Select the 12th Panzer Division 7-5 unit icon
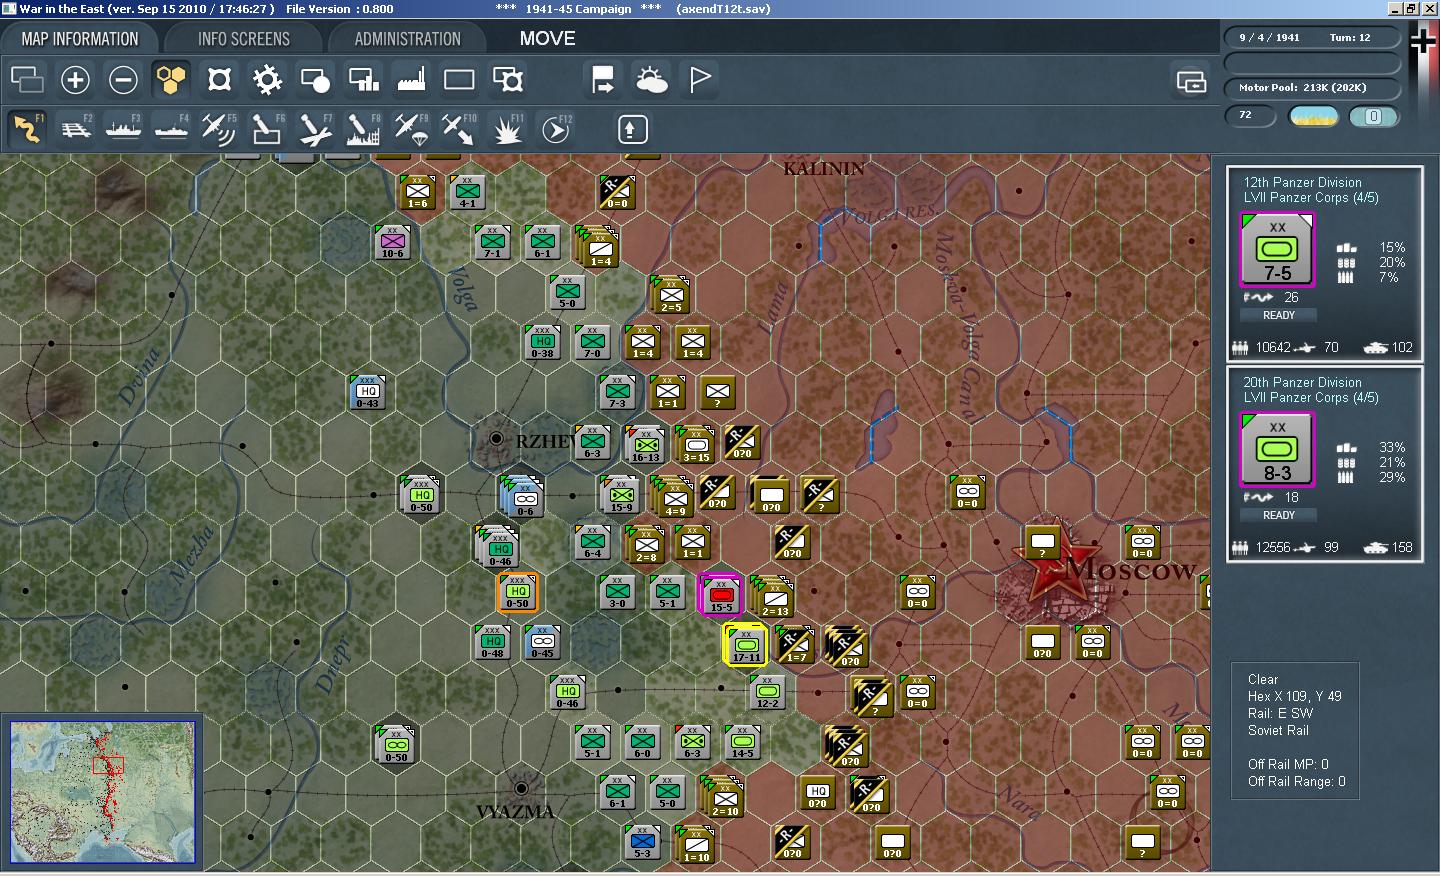1440x876 pixels. tap(1277, 250)
